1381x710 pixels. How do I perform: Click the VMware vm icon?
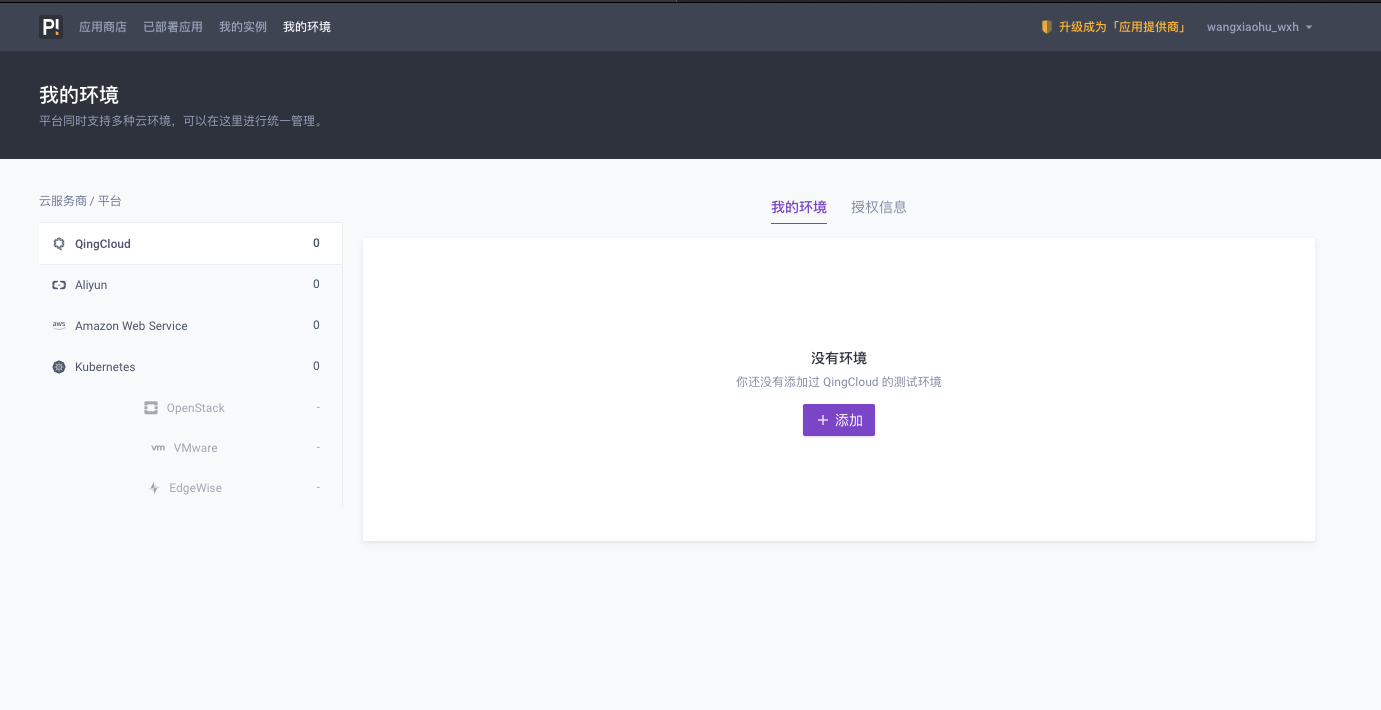pos(158,448)
